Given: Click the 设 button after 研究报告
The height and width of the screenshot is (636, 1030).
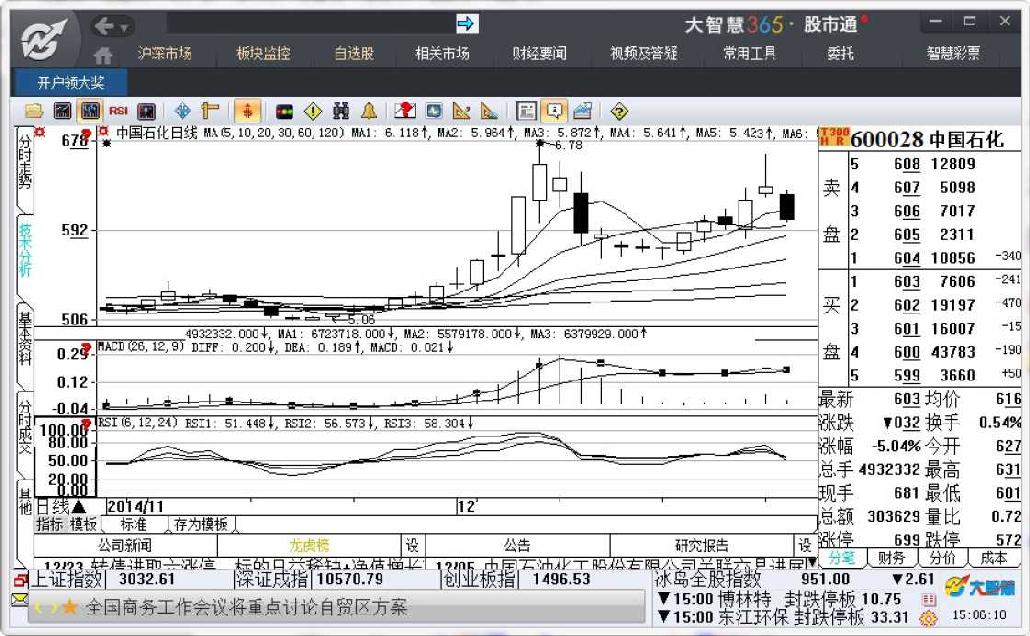Looking at the screenshot, I should [x=805, y=545].
